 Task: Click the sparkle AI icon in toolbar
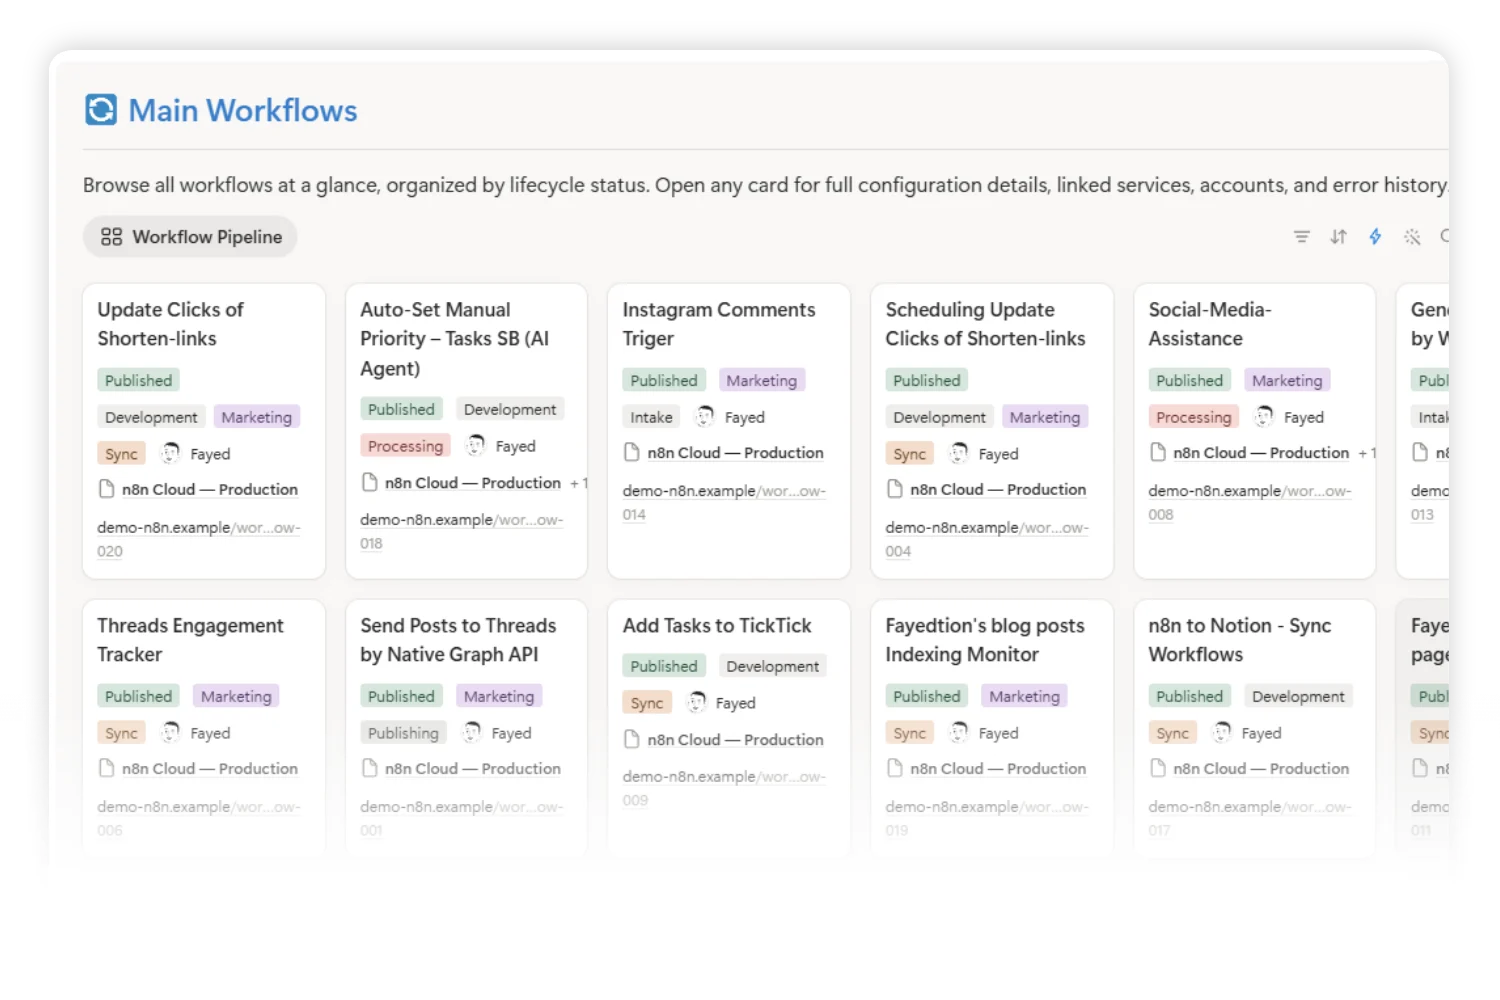coord(1412,237)
